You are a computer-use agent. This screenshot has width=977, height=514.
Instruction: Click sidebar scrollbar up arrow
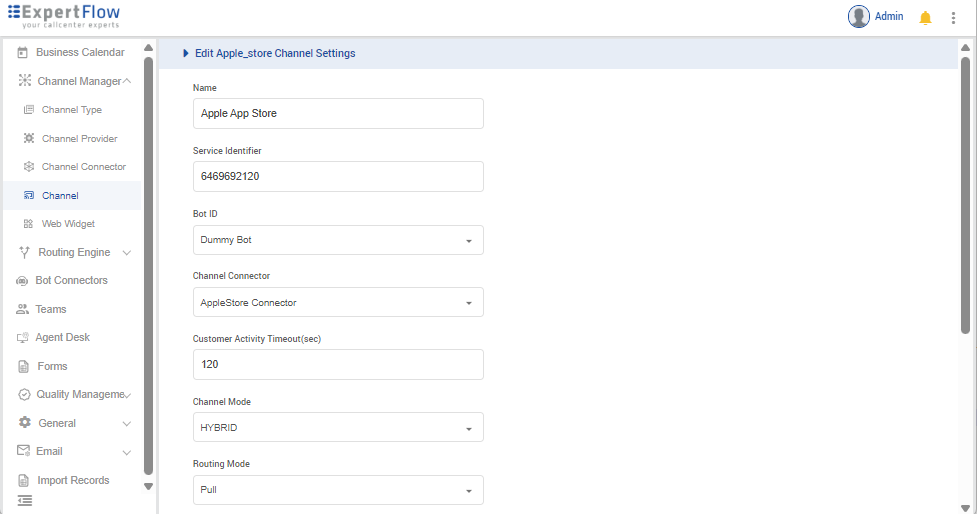pyautogui.click(x=148, y=48)
